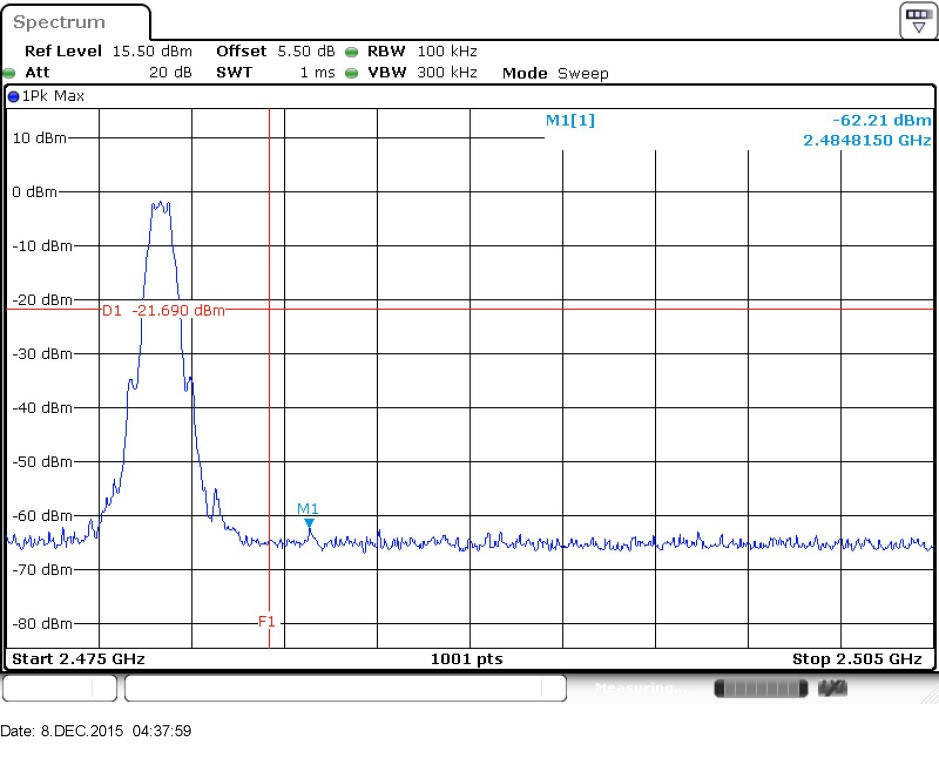Click the RBW 100 kHz value

pos(447,51)
